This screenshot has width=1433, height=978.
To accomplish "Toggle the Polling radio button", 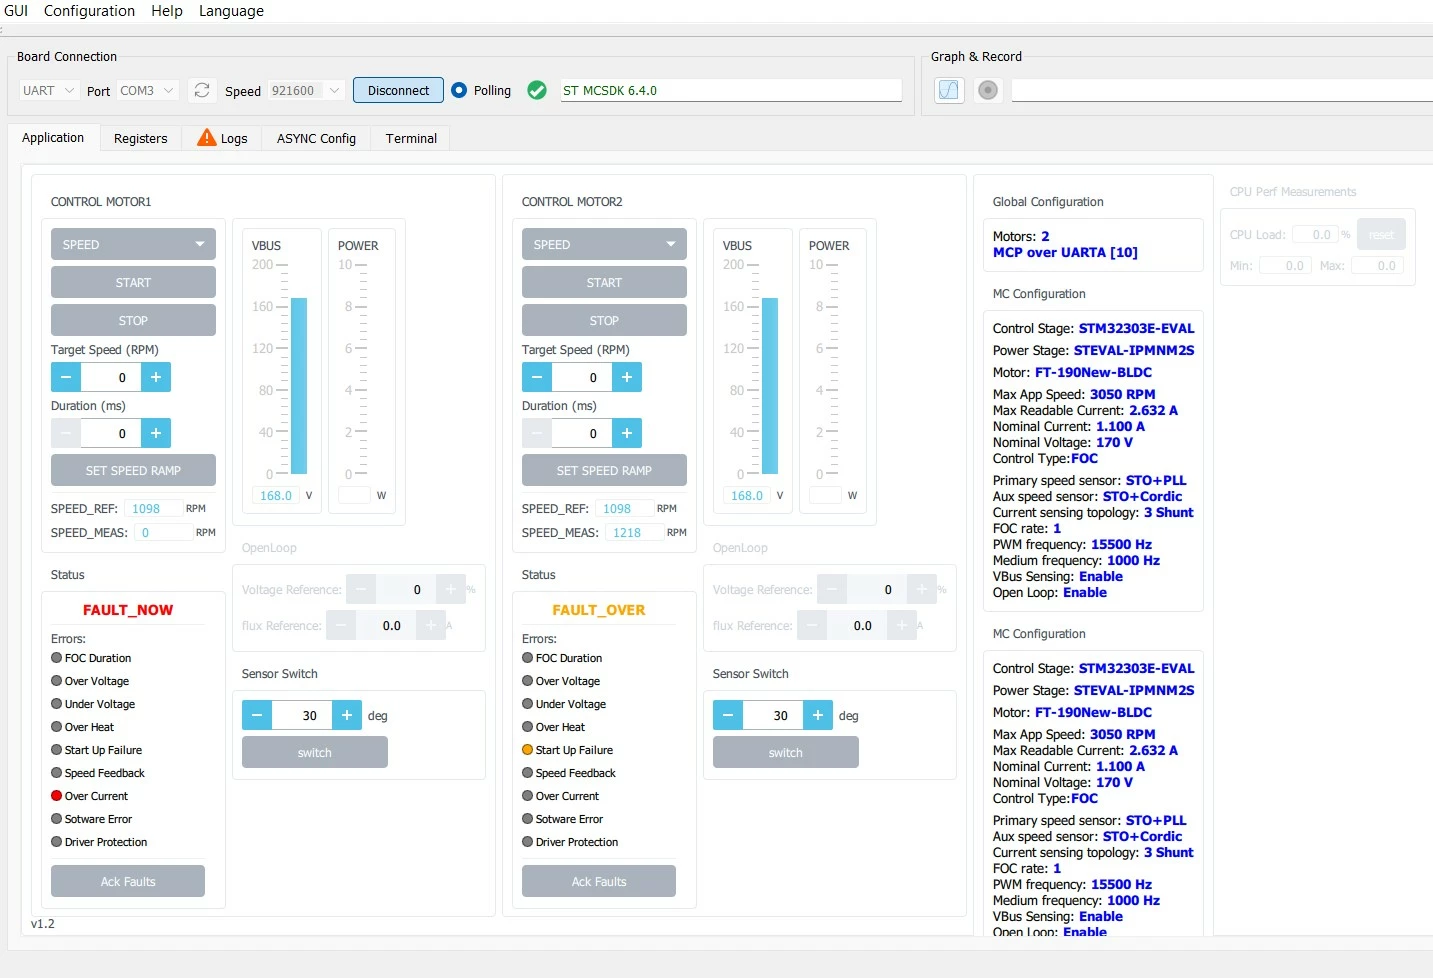I will [x=459, y=90].
